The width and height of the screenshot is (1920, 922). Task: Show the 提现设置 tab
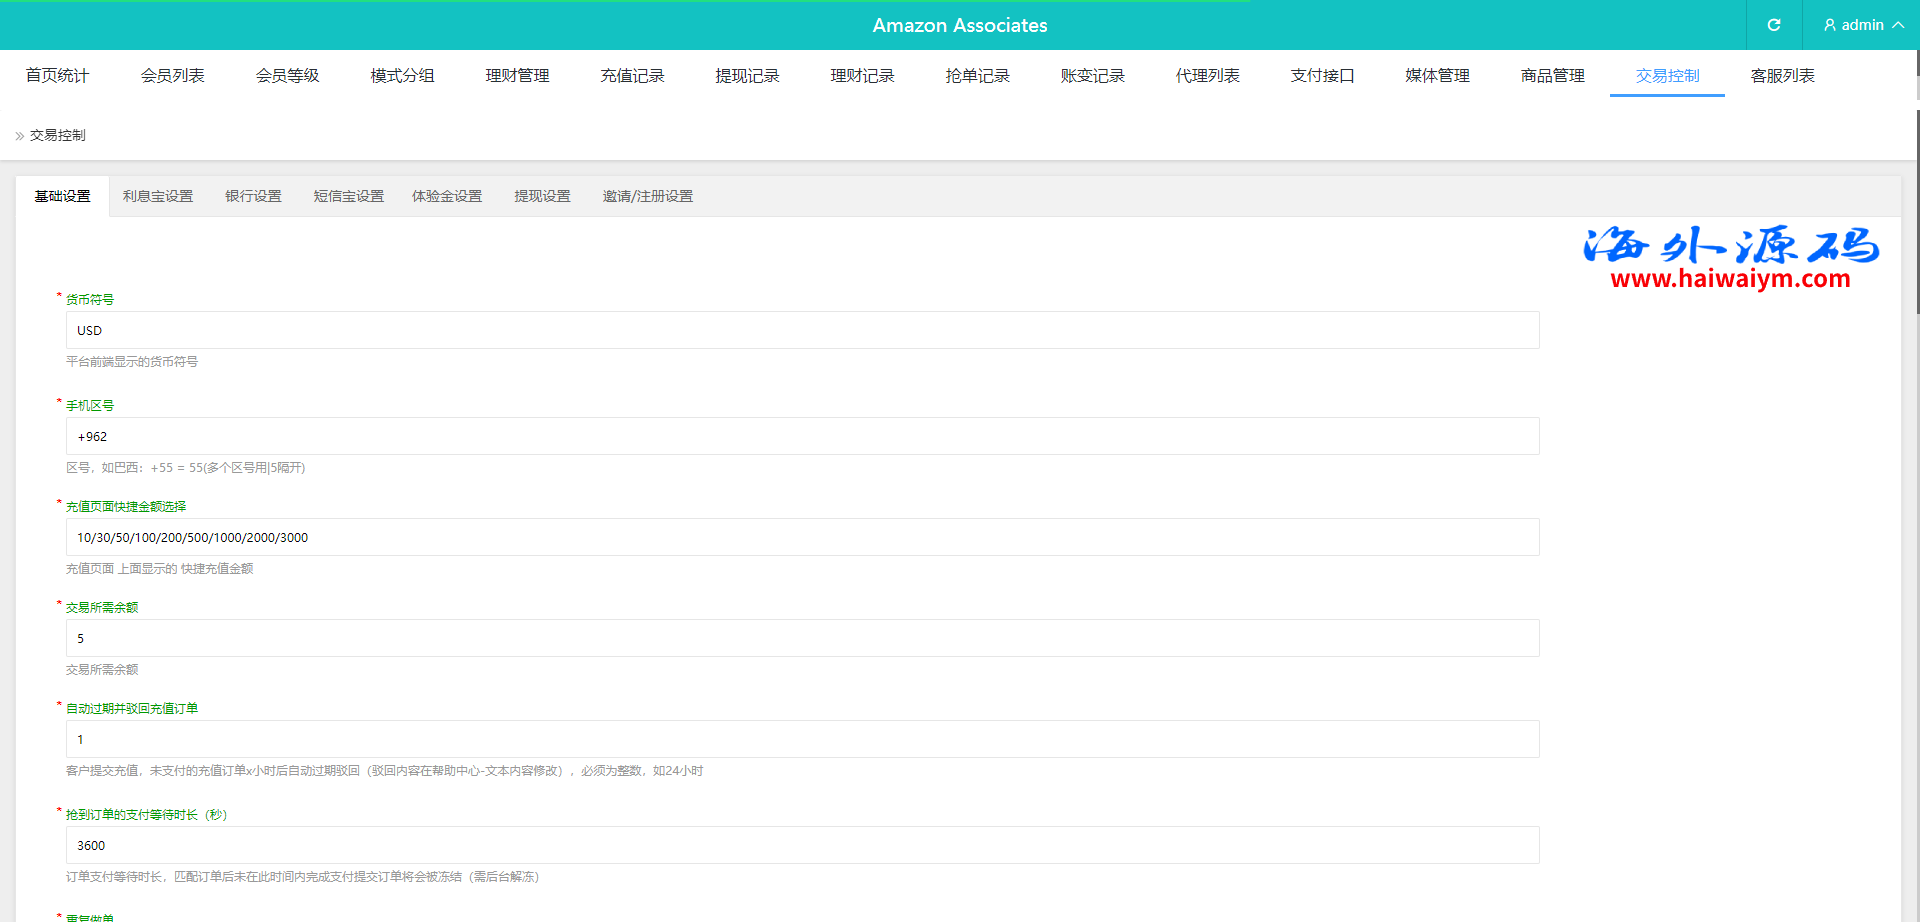(x=542, y=197)
